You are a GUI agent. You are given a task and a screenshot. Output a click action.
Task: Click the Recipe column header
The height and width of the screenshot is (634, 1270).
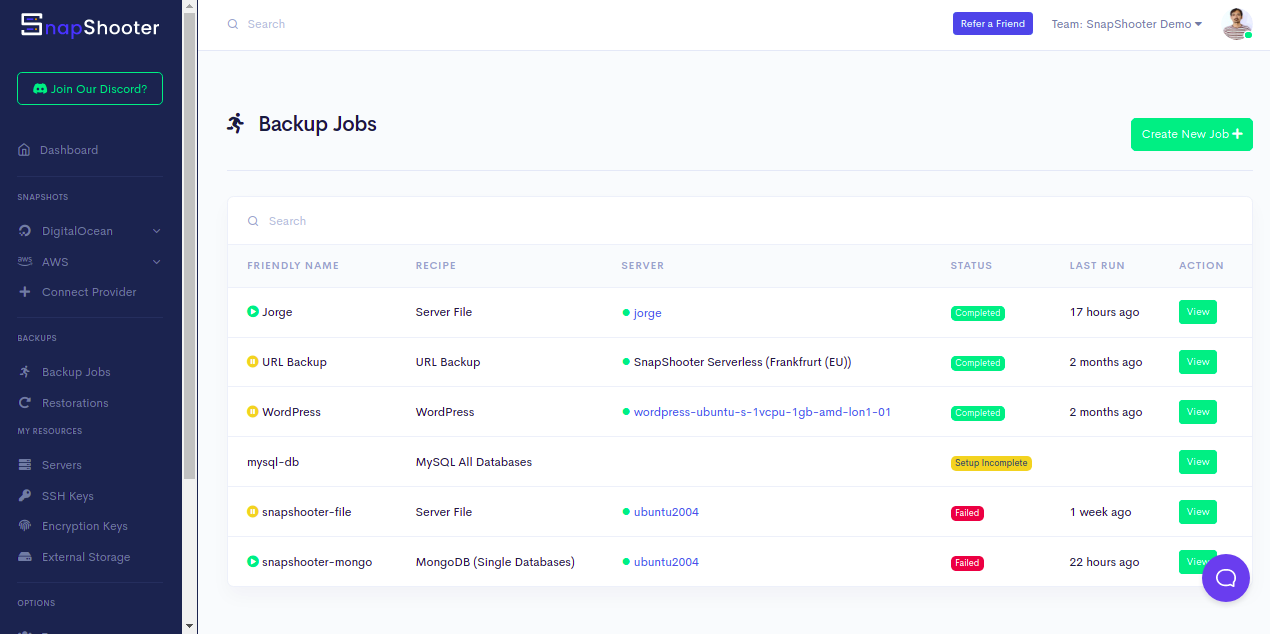[x=436, y=266]
